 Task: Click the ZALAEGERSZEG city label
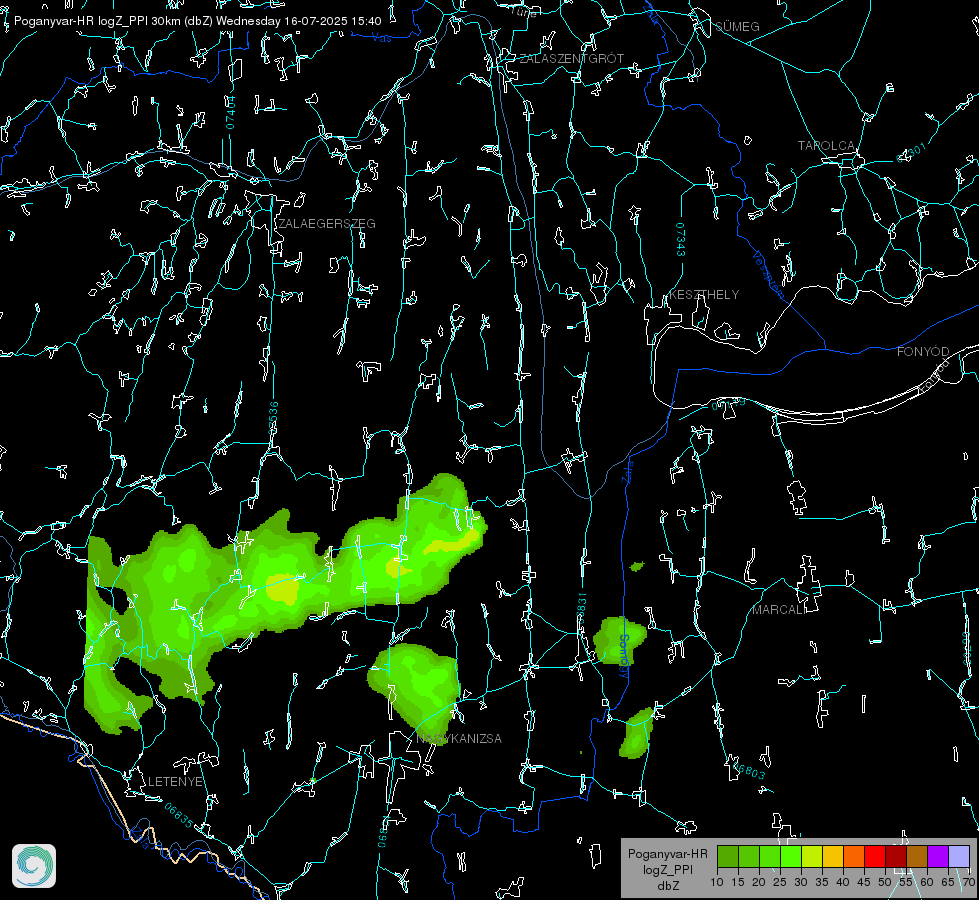327,224
